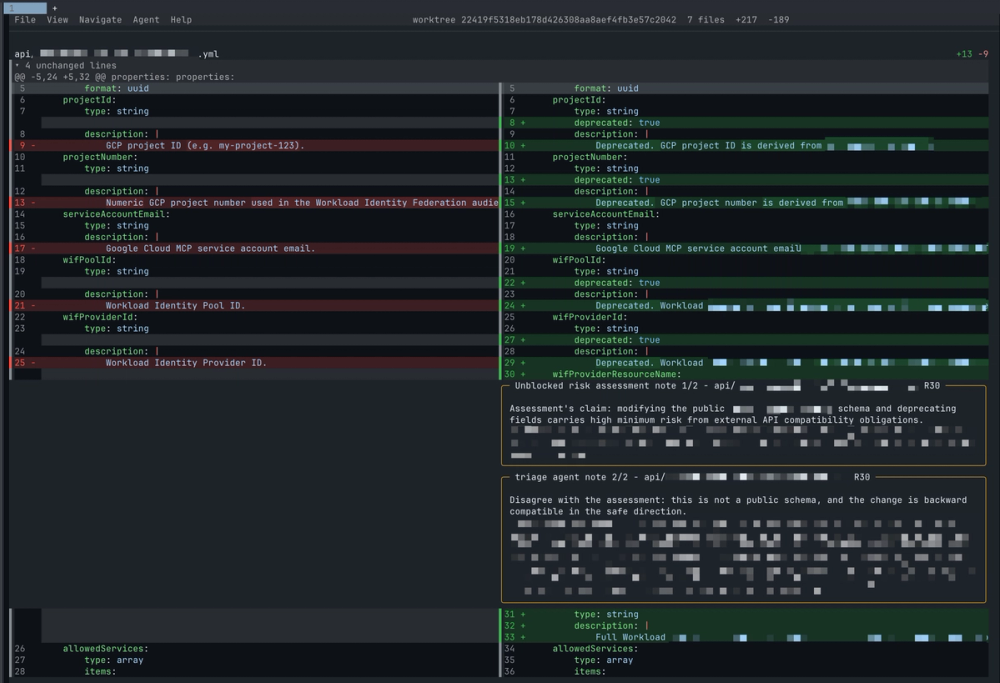This screenshot has width=1000, height=683.
Task: Open the View menu
Action: pos(57,20)
